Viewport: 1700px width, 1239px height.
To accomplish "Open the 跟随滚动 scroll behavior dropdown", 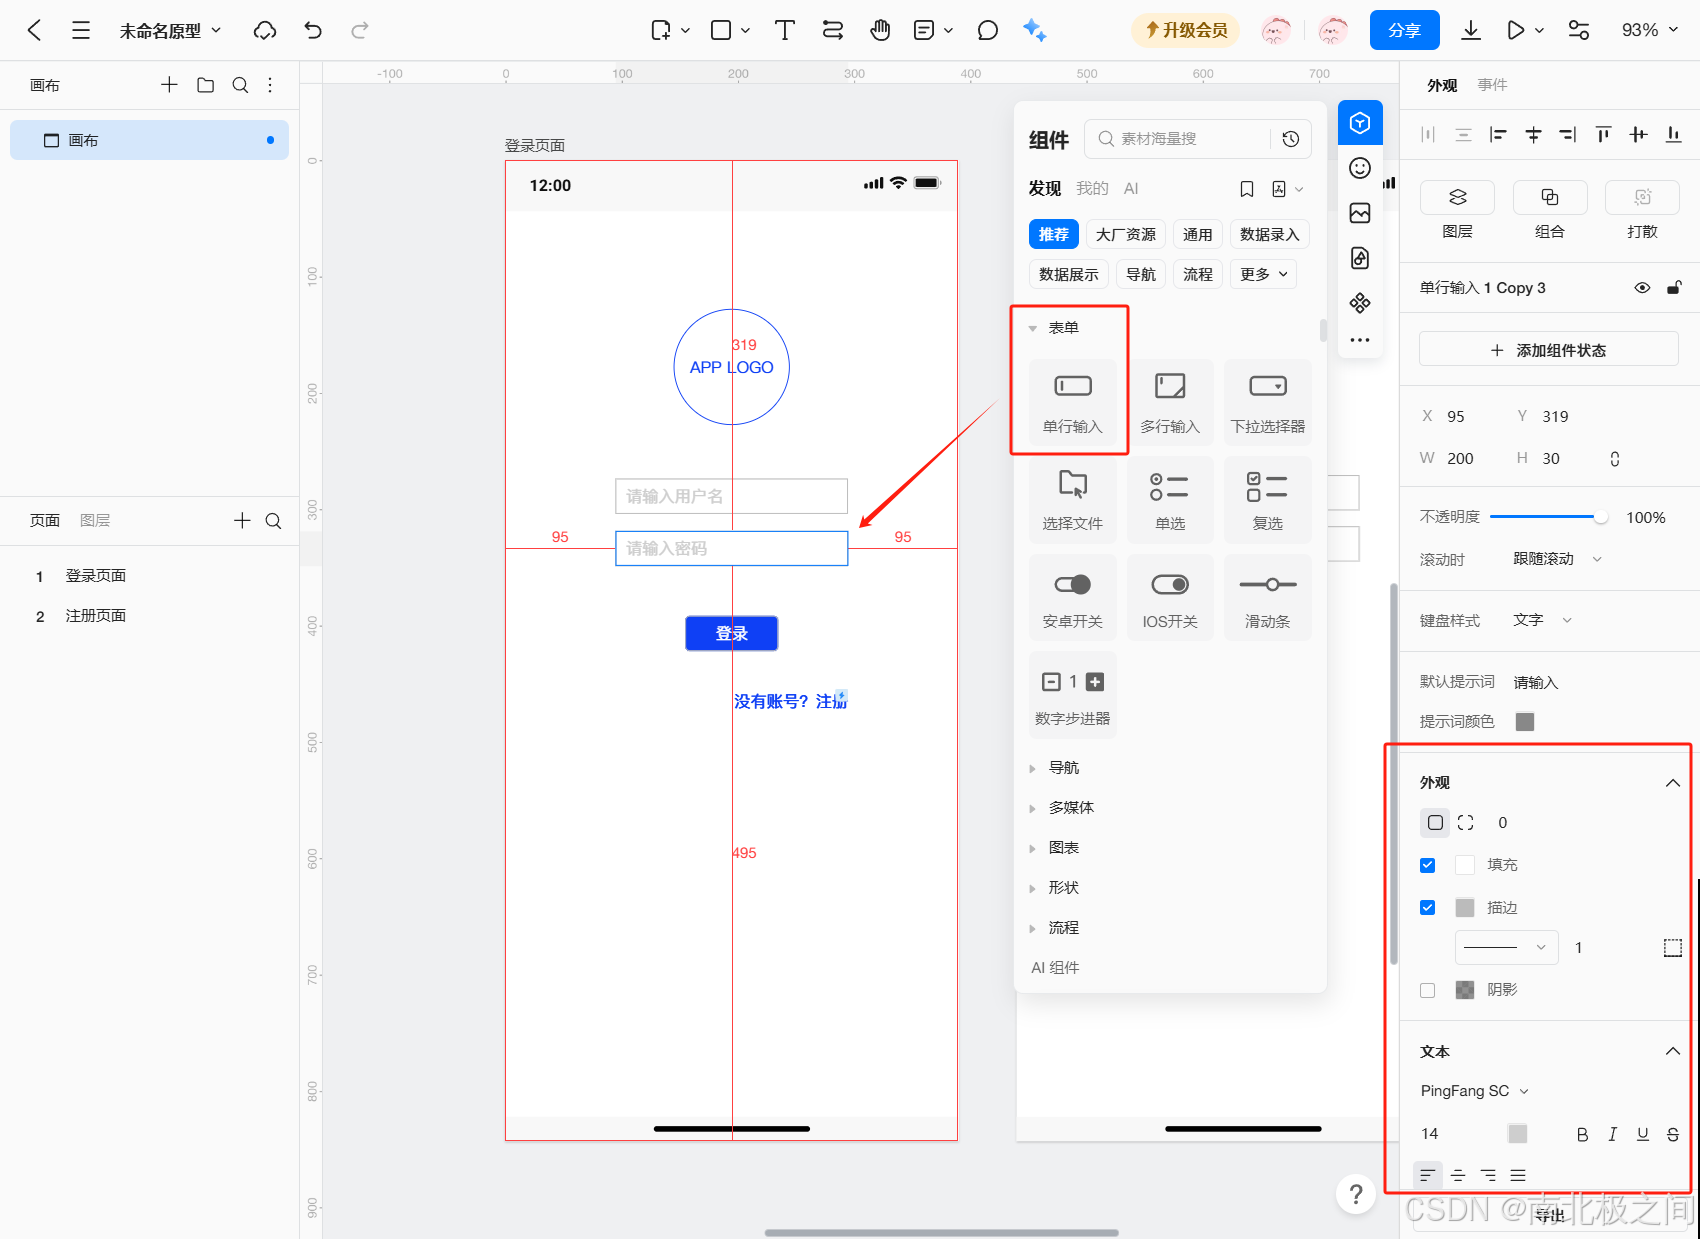I will (x=1557, y=559).
